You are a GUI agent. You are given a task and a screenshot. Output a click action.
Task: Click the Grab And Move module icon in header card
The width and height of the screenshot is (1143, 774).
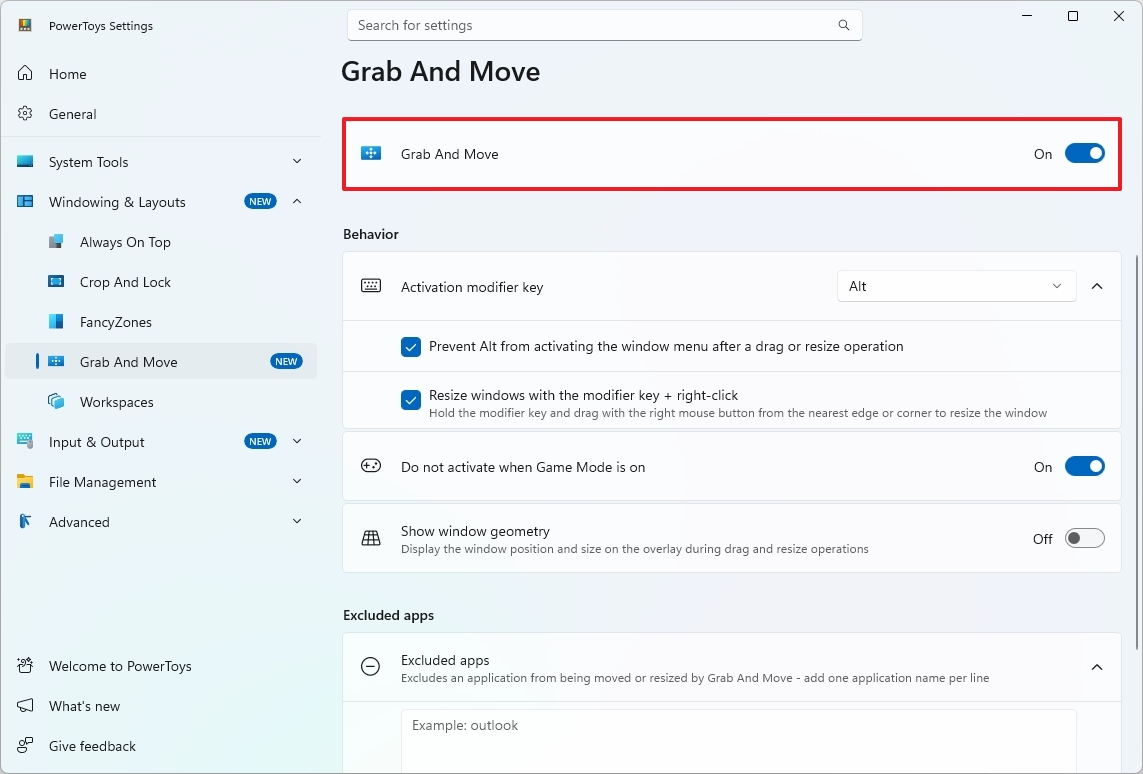(371, 153)
